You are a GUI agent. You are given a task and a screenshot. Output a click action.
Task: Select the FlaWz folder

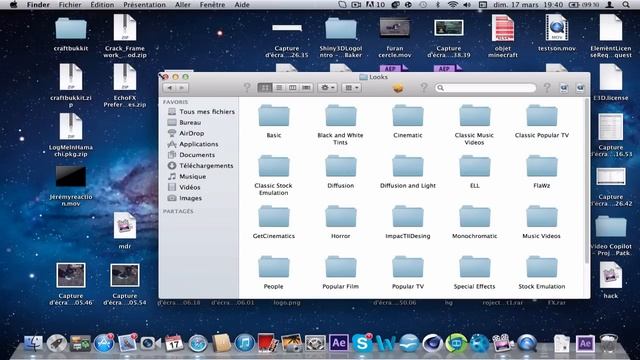(542, 166)
